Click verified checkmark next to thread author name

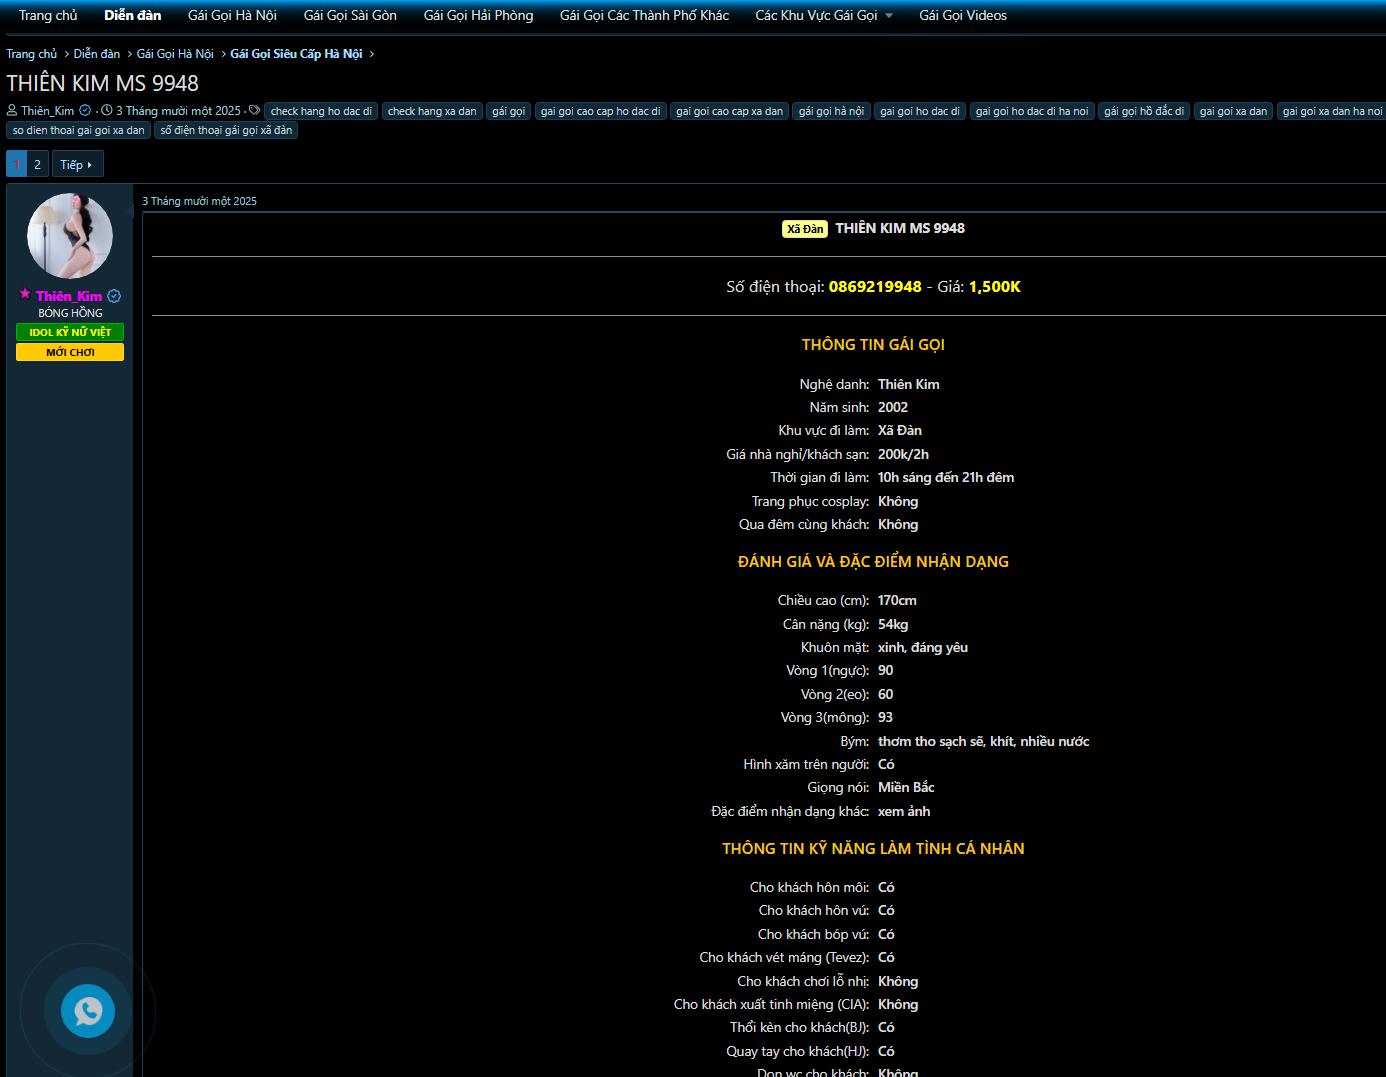85,111
